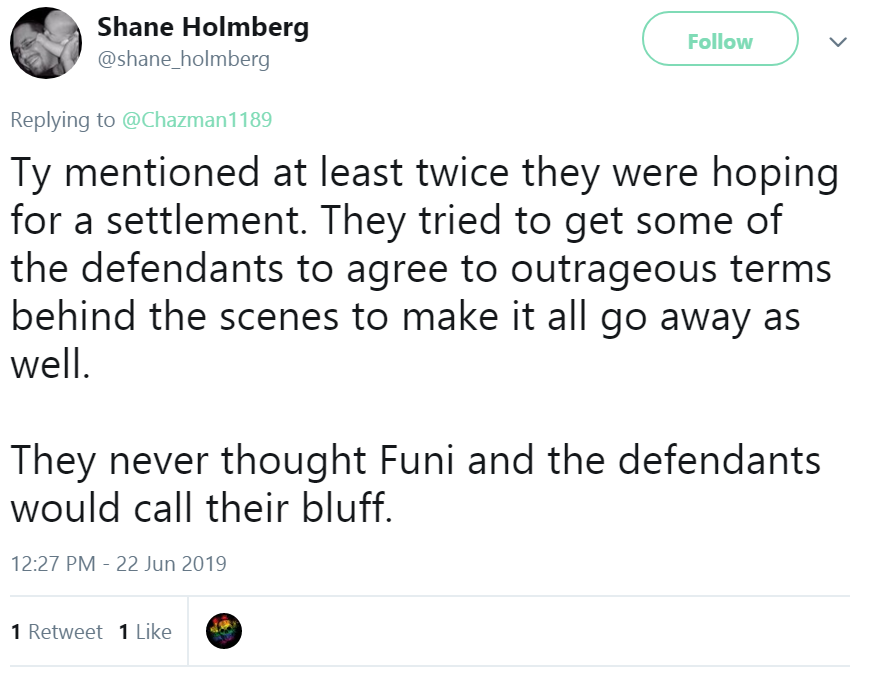Click the Shane Holmberg display name
Screen dimensions: 879x679
click(x=203, y=27)
